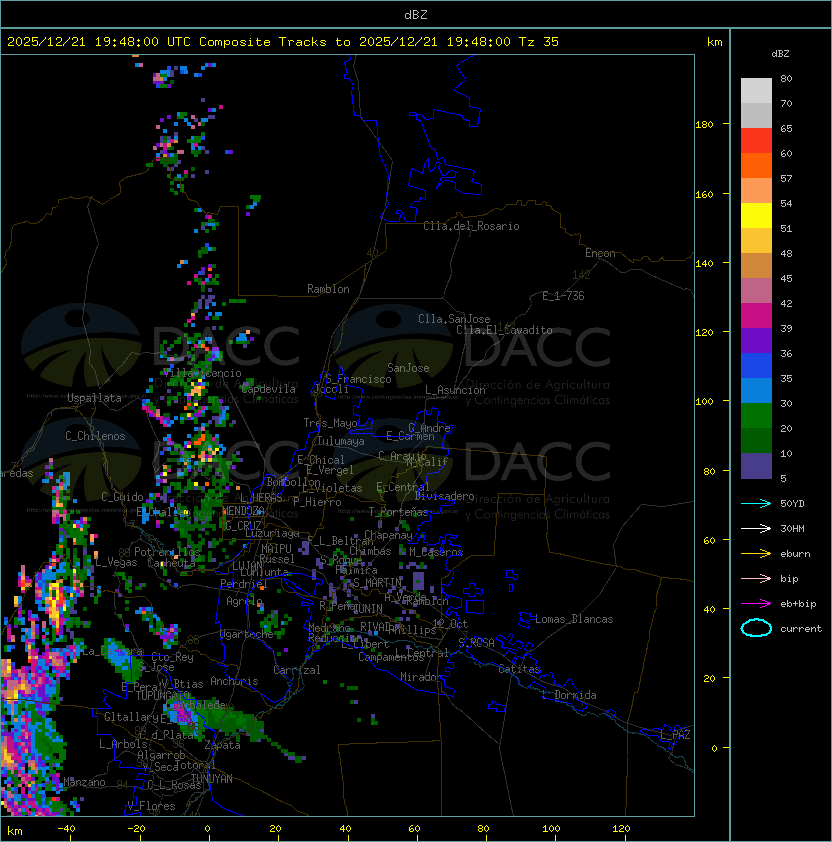Click the '-20' tick on horizontal axis

tap(136, 829)
